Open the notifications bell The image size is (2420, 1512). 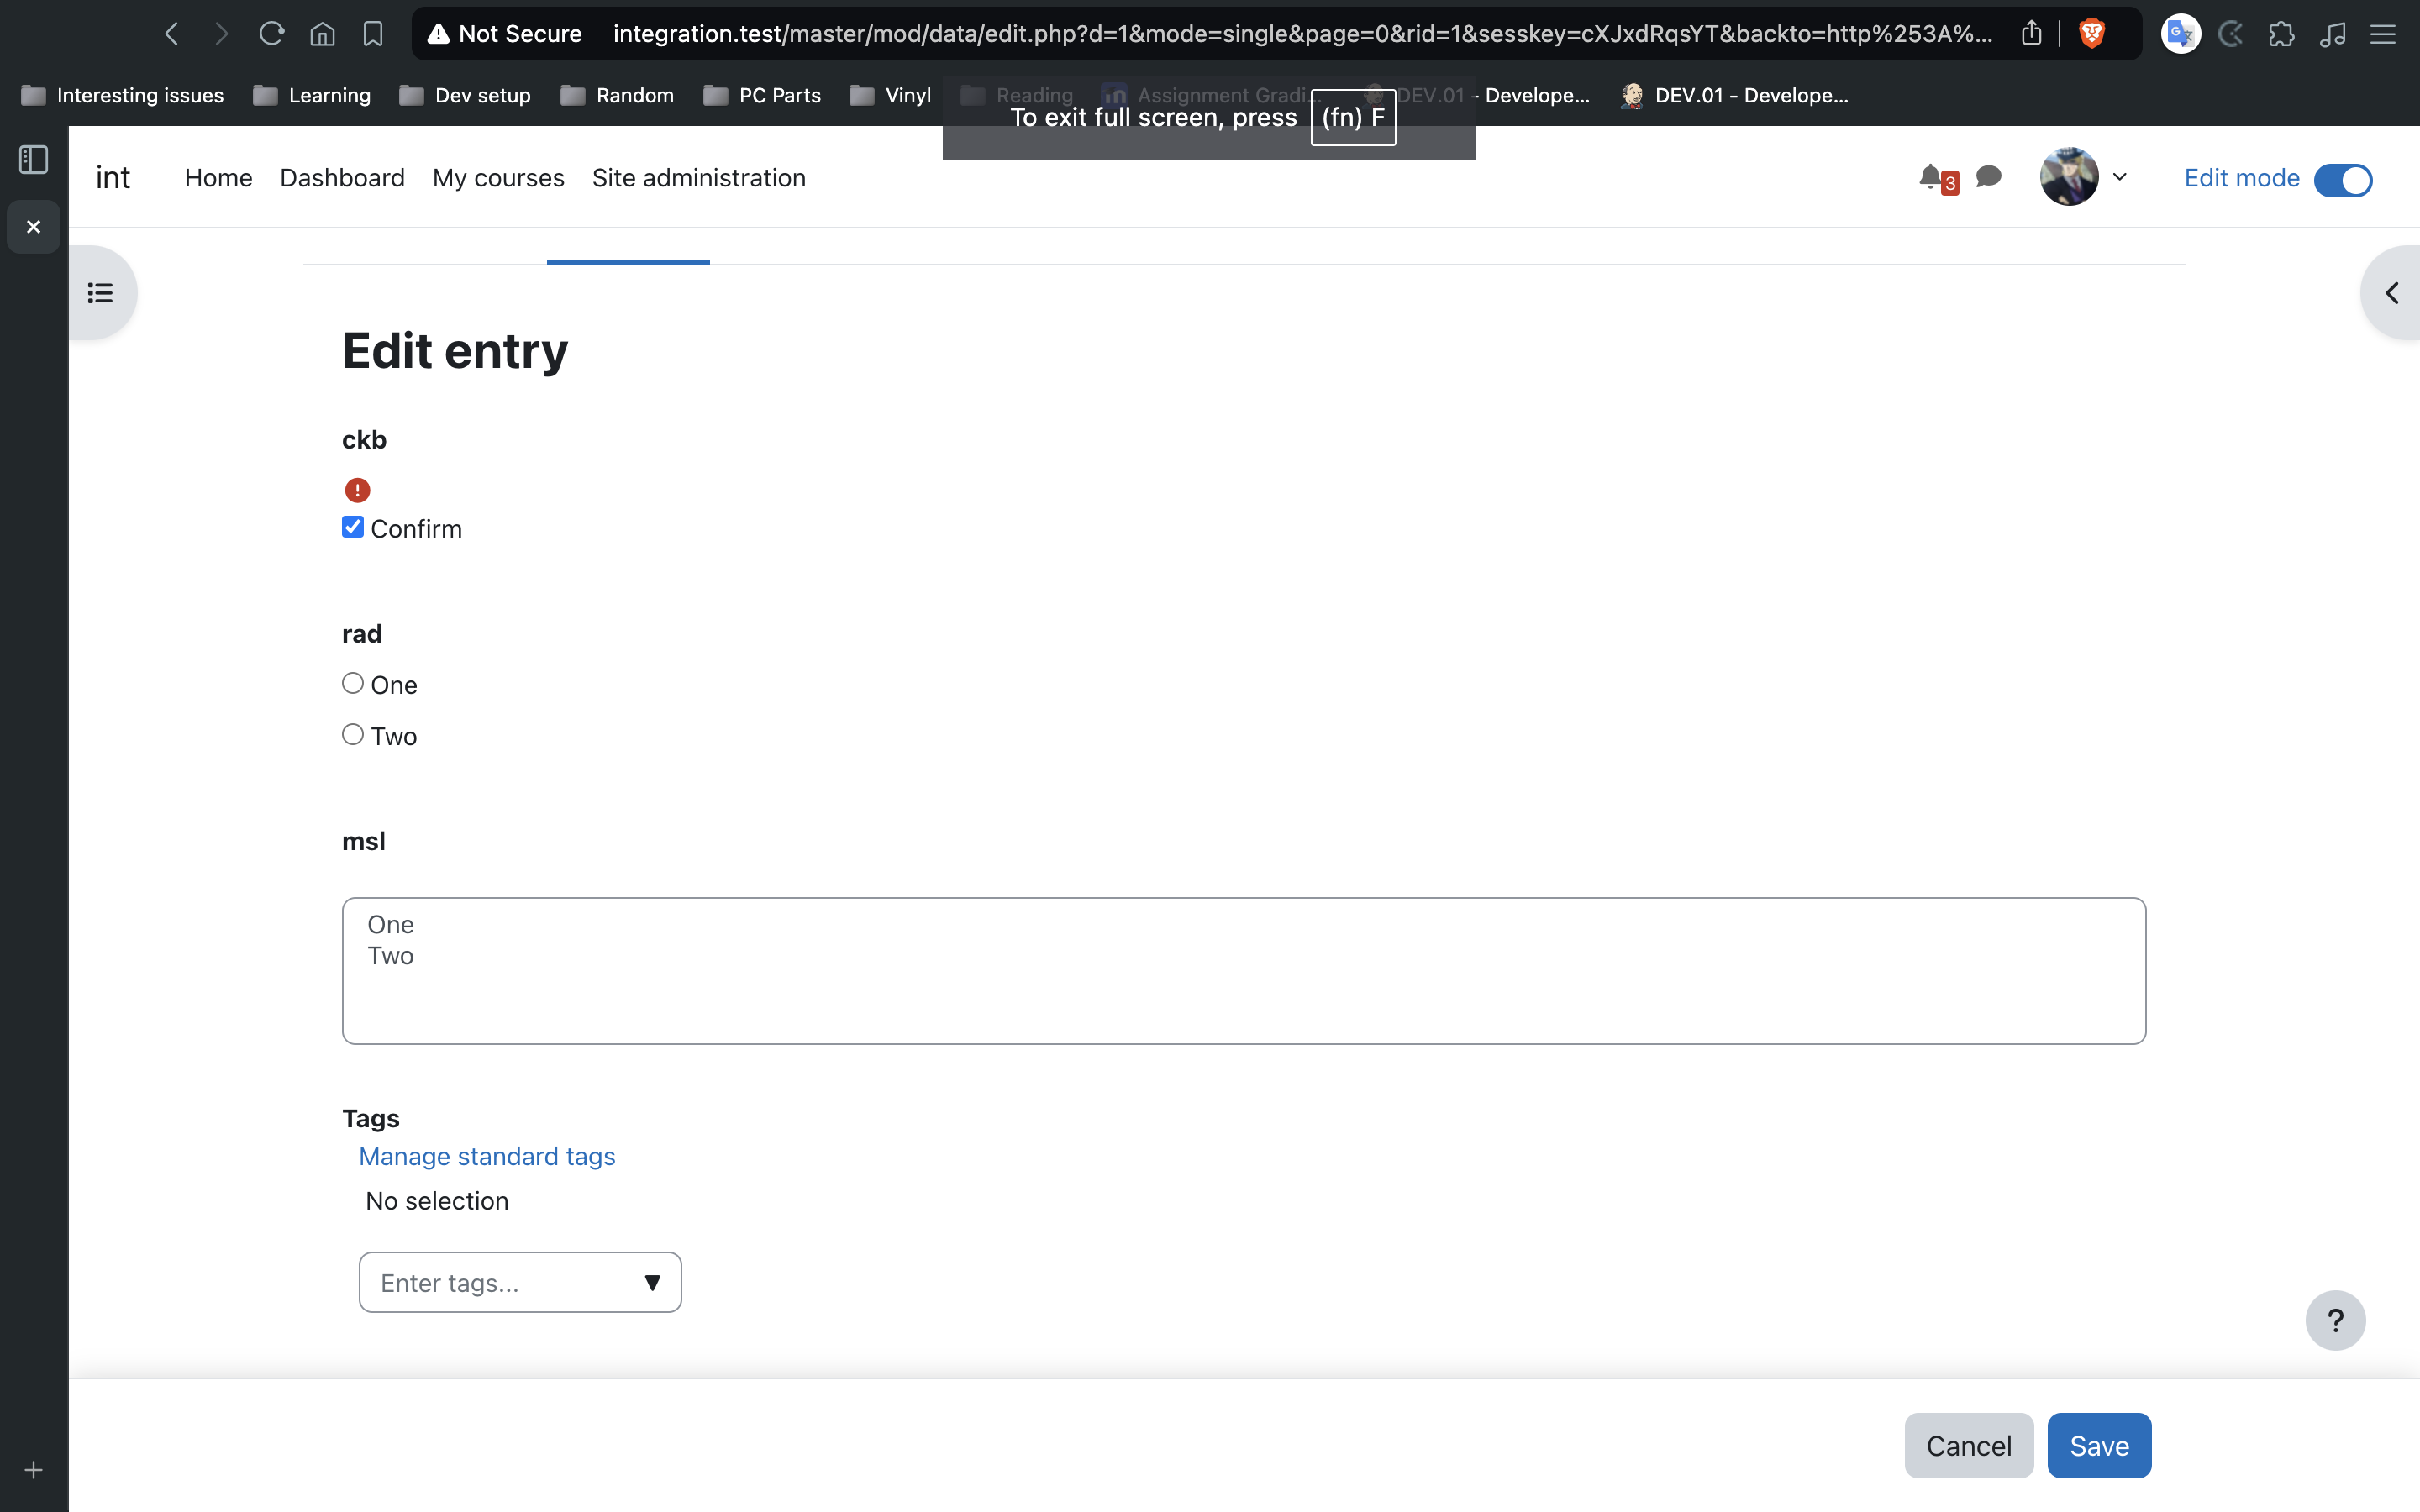(1931, 177)
